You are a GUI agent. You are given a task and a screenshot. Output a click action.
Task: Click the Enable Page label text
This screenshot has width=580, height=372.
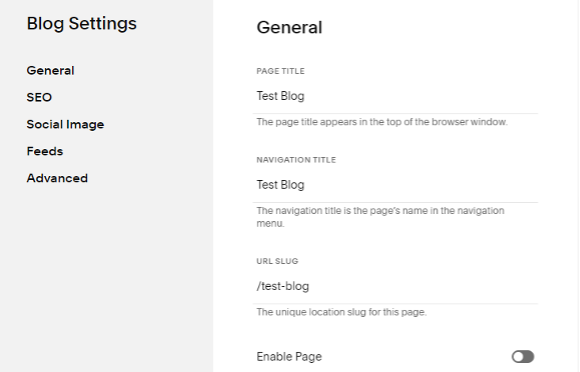(x=289, y=357)
